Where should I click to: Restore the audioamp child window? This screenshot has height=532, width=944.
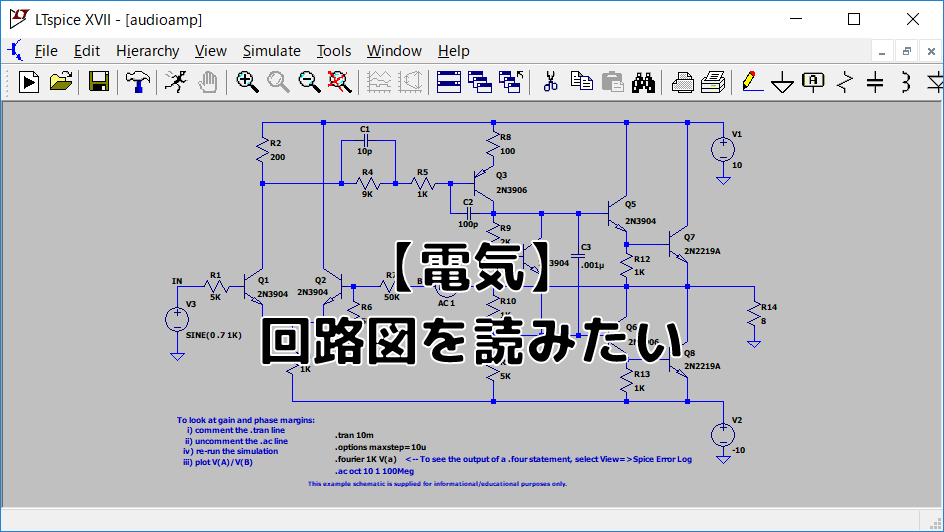(907, 52)
